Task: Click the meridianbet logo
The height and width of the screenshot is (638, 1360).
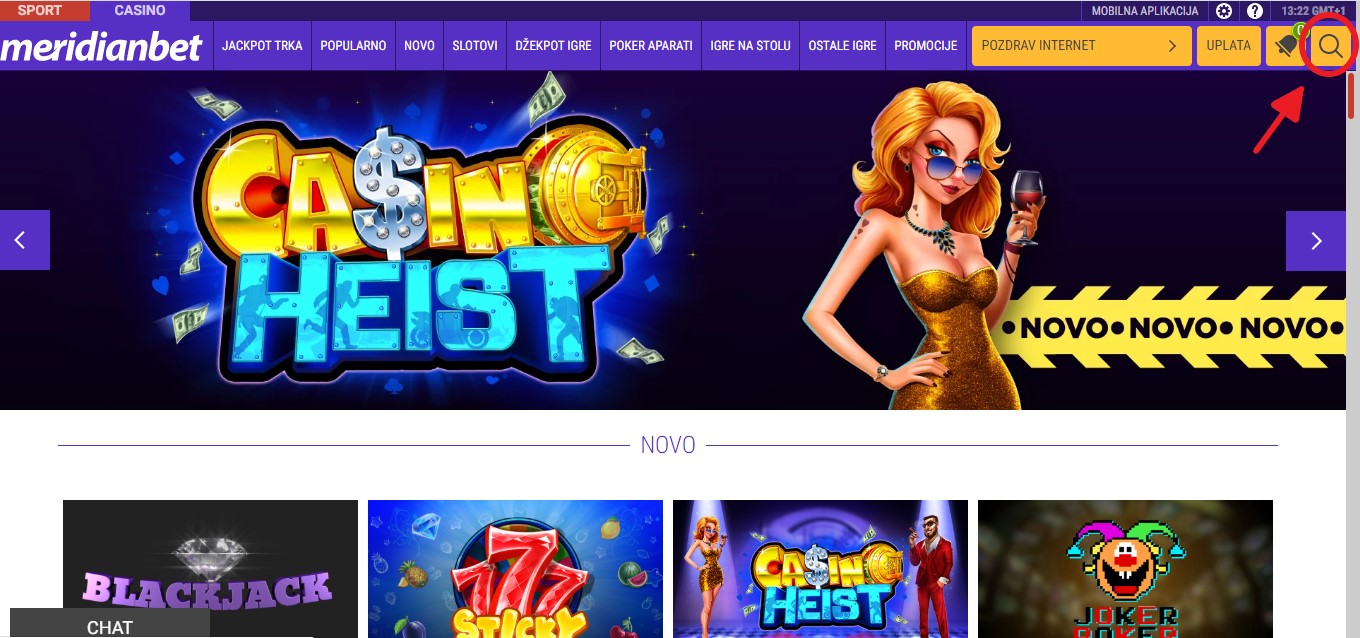Action: [x=102, y=46]
